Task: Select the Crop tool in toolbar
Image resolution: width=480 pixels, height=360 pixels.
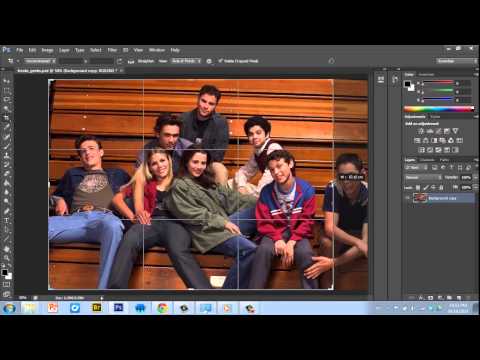Action: tap(6, 118)
